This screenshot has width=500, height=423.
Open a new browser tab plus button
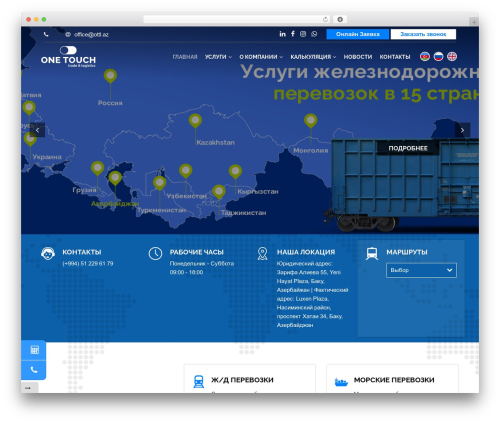click(474, 22)
